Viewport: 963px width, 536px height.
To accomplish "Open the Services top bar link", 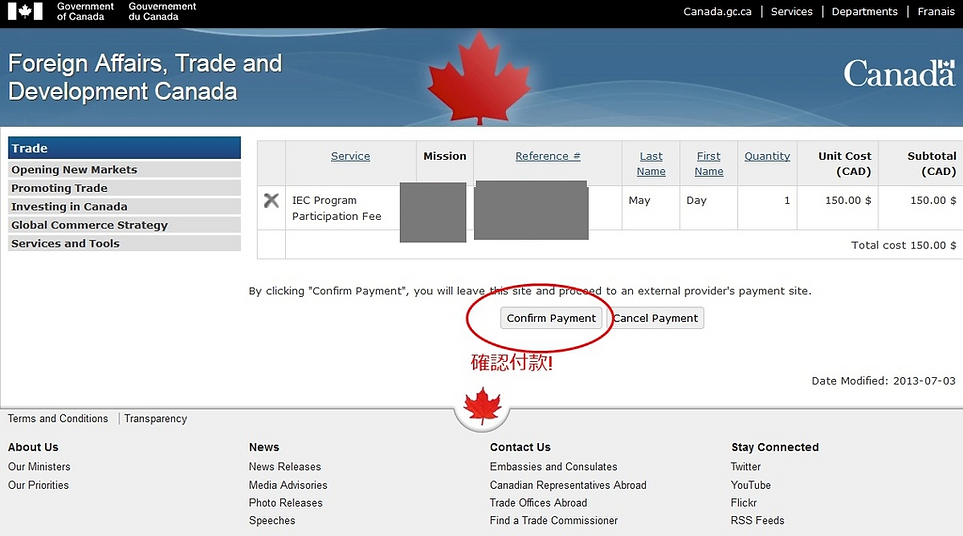I will pyautogui.click(x=792, y=12).
